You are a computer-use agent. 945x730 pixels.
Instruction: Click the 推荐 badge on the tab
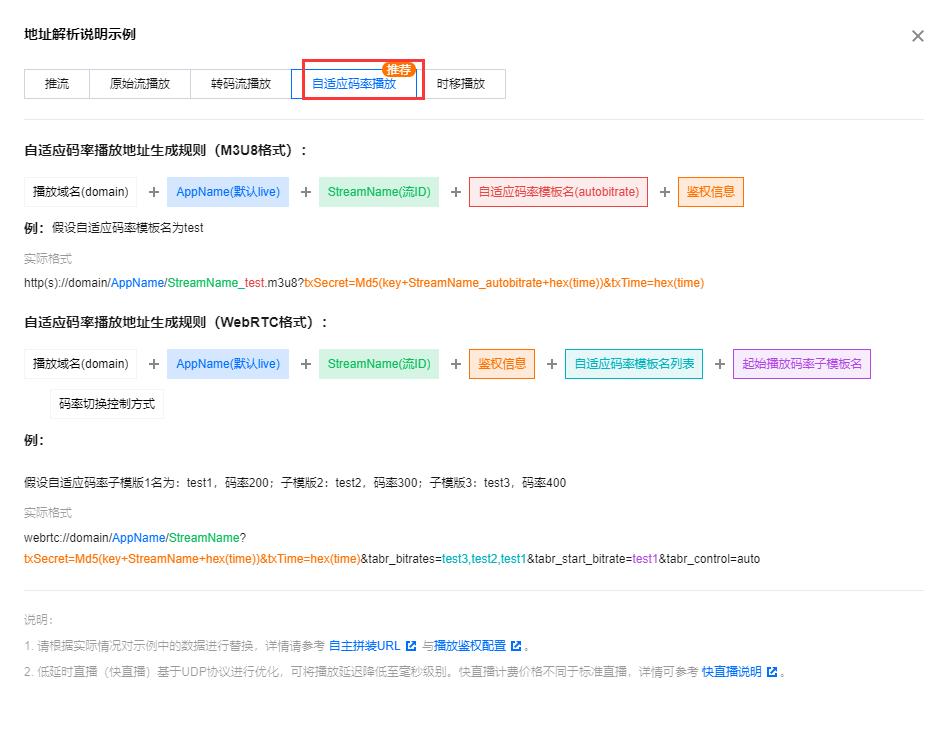click(398, 69)
